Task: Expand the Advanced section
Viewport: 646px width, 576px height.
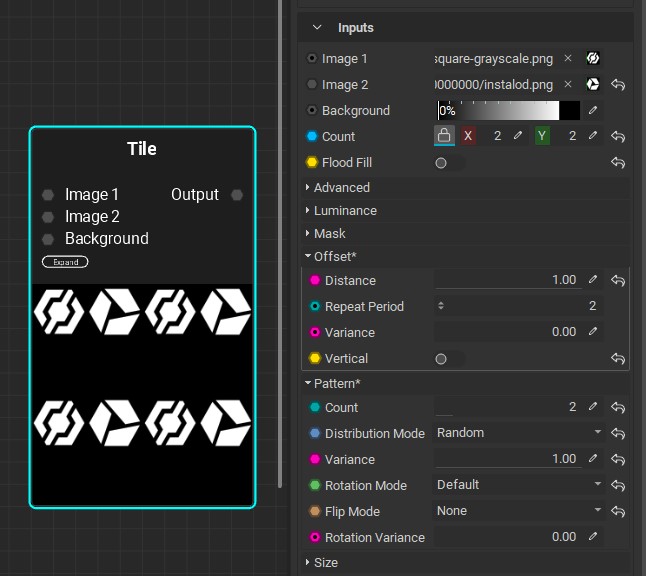Action: tap(341, 188)
